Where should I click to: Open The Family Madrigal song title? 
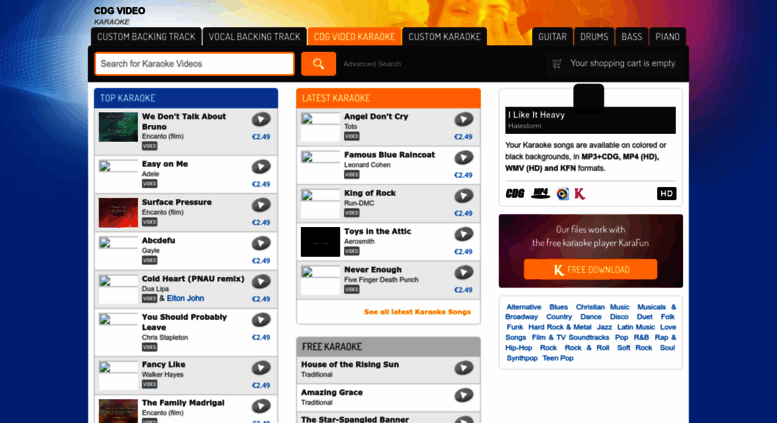183,403
